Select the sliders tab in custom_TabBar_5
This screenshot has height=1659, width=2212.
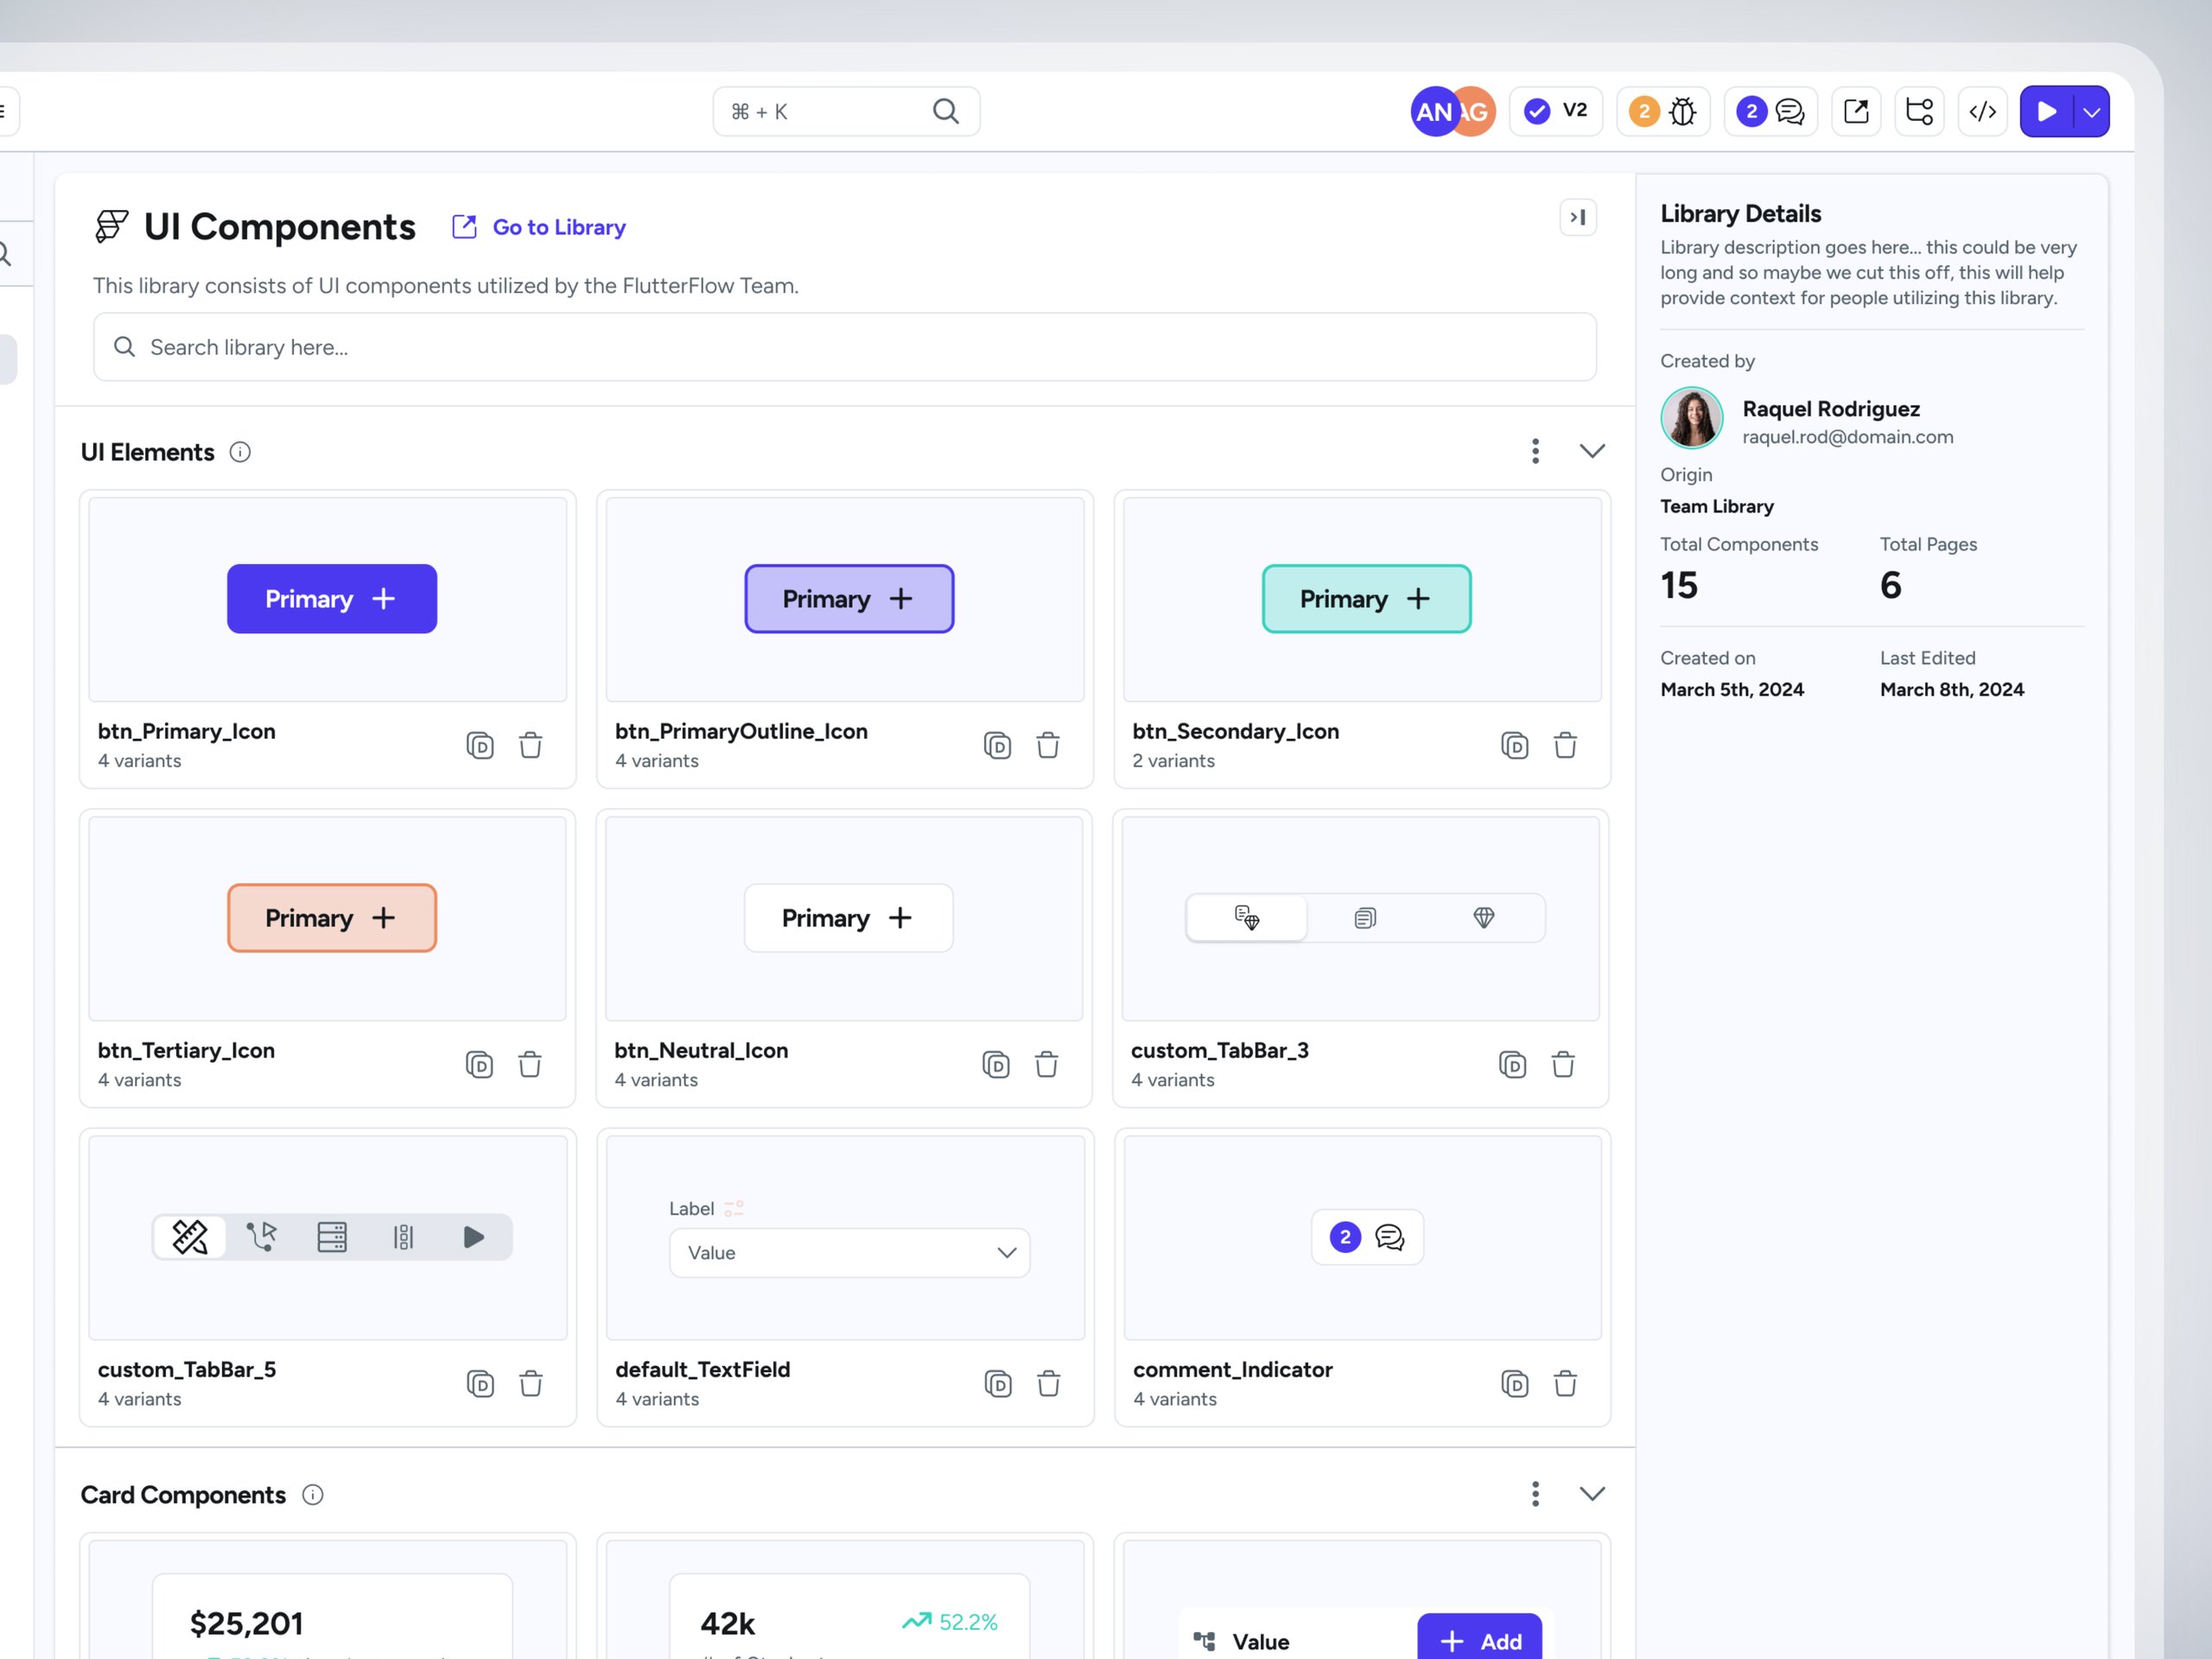(403, 1237)
